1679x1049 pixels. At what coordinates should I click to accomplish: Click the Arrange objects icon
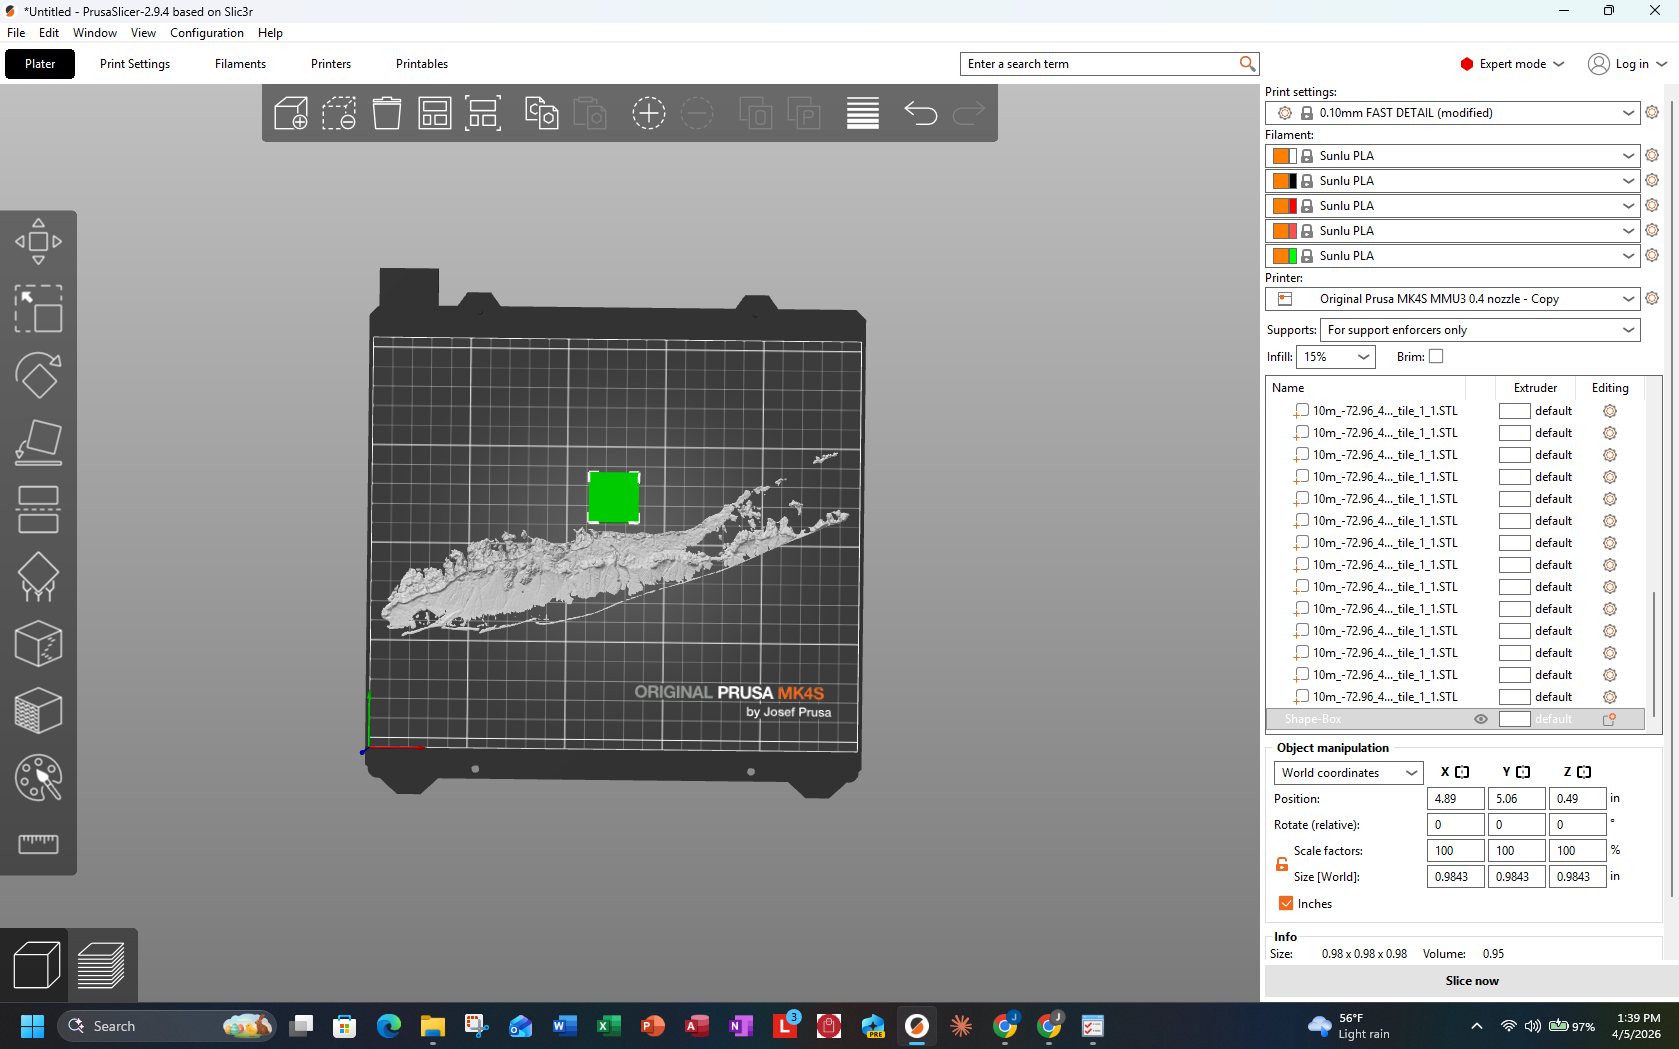tap(435, 113)
